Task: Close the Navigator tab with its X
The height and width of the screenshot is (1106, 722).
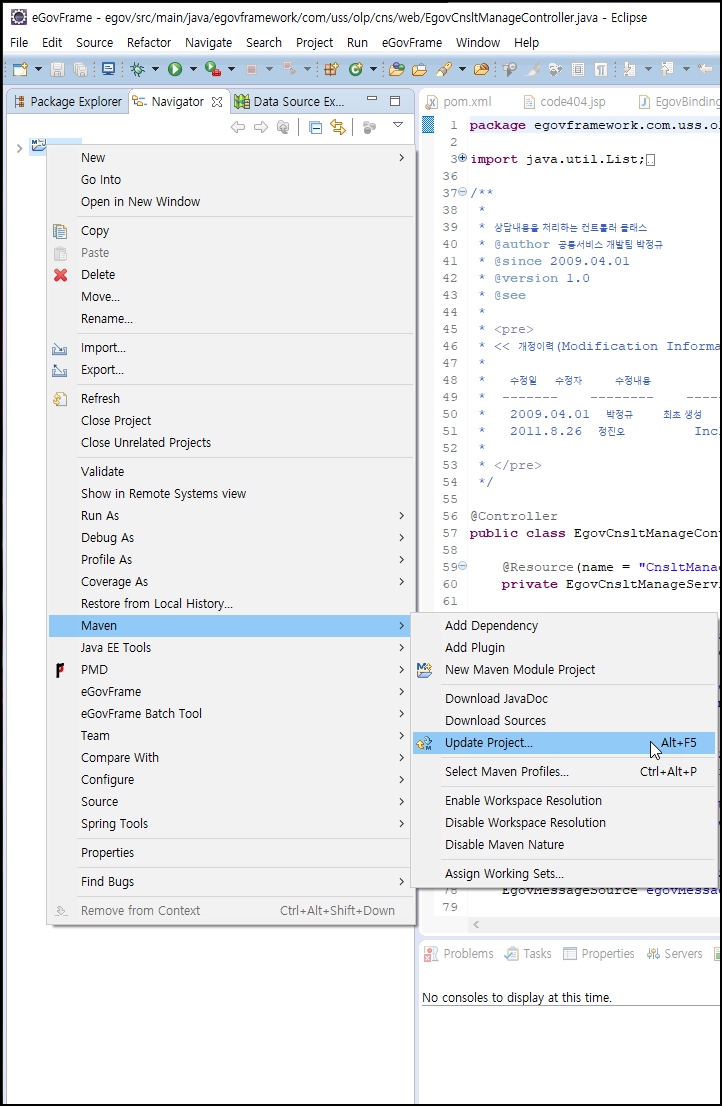Action: coord(217,102)
